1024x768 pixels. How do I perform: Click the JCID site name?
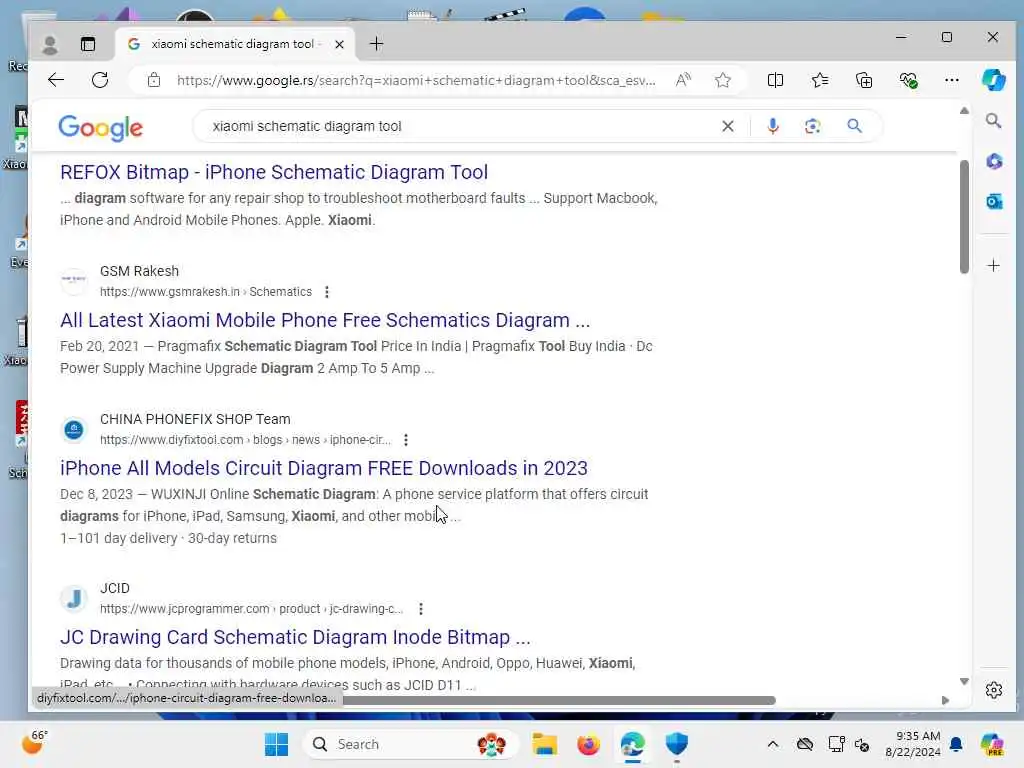[x=115, y=588]
